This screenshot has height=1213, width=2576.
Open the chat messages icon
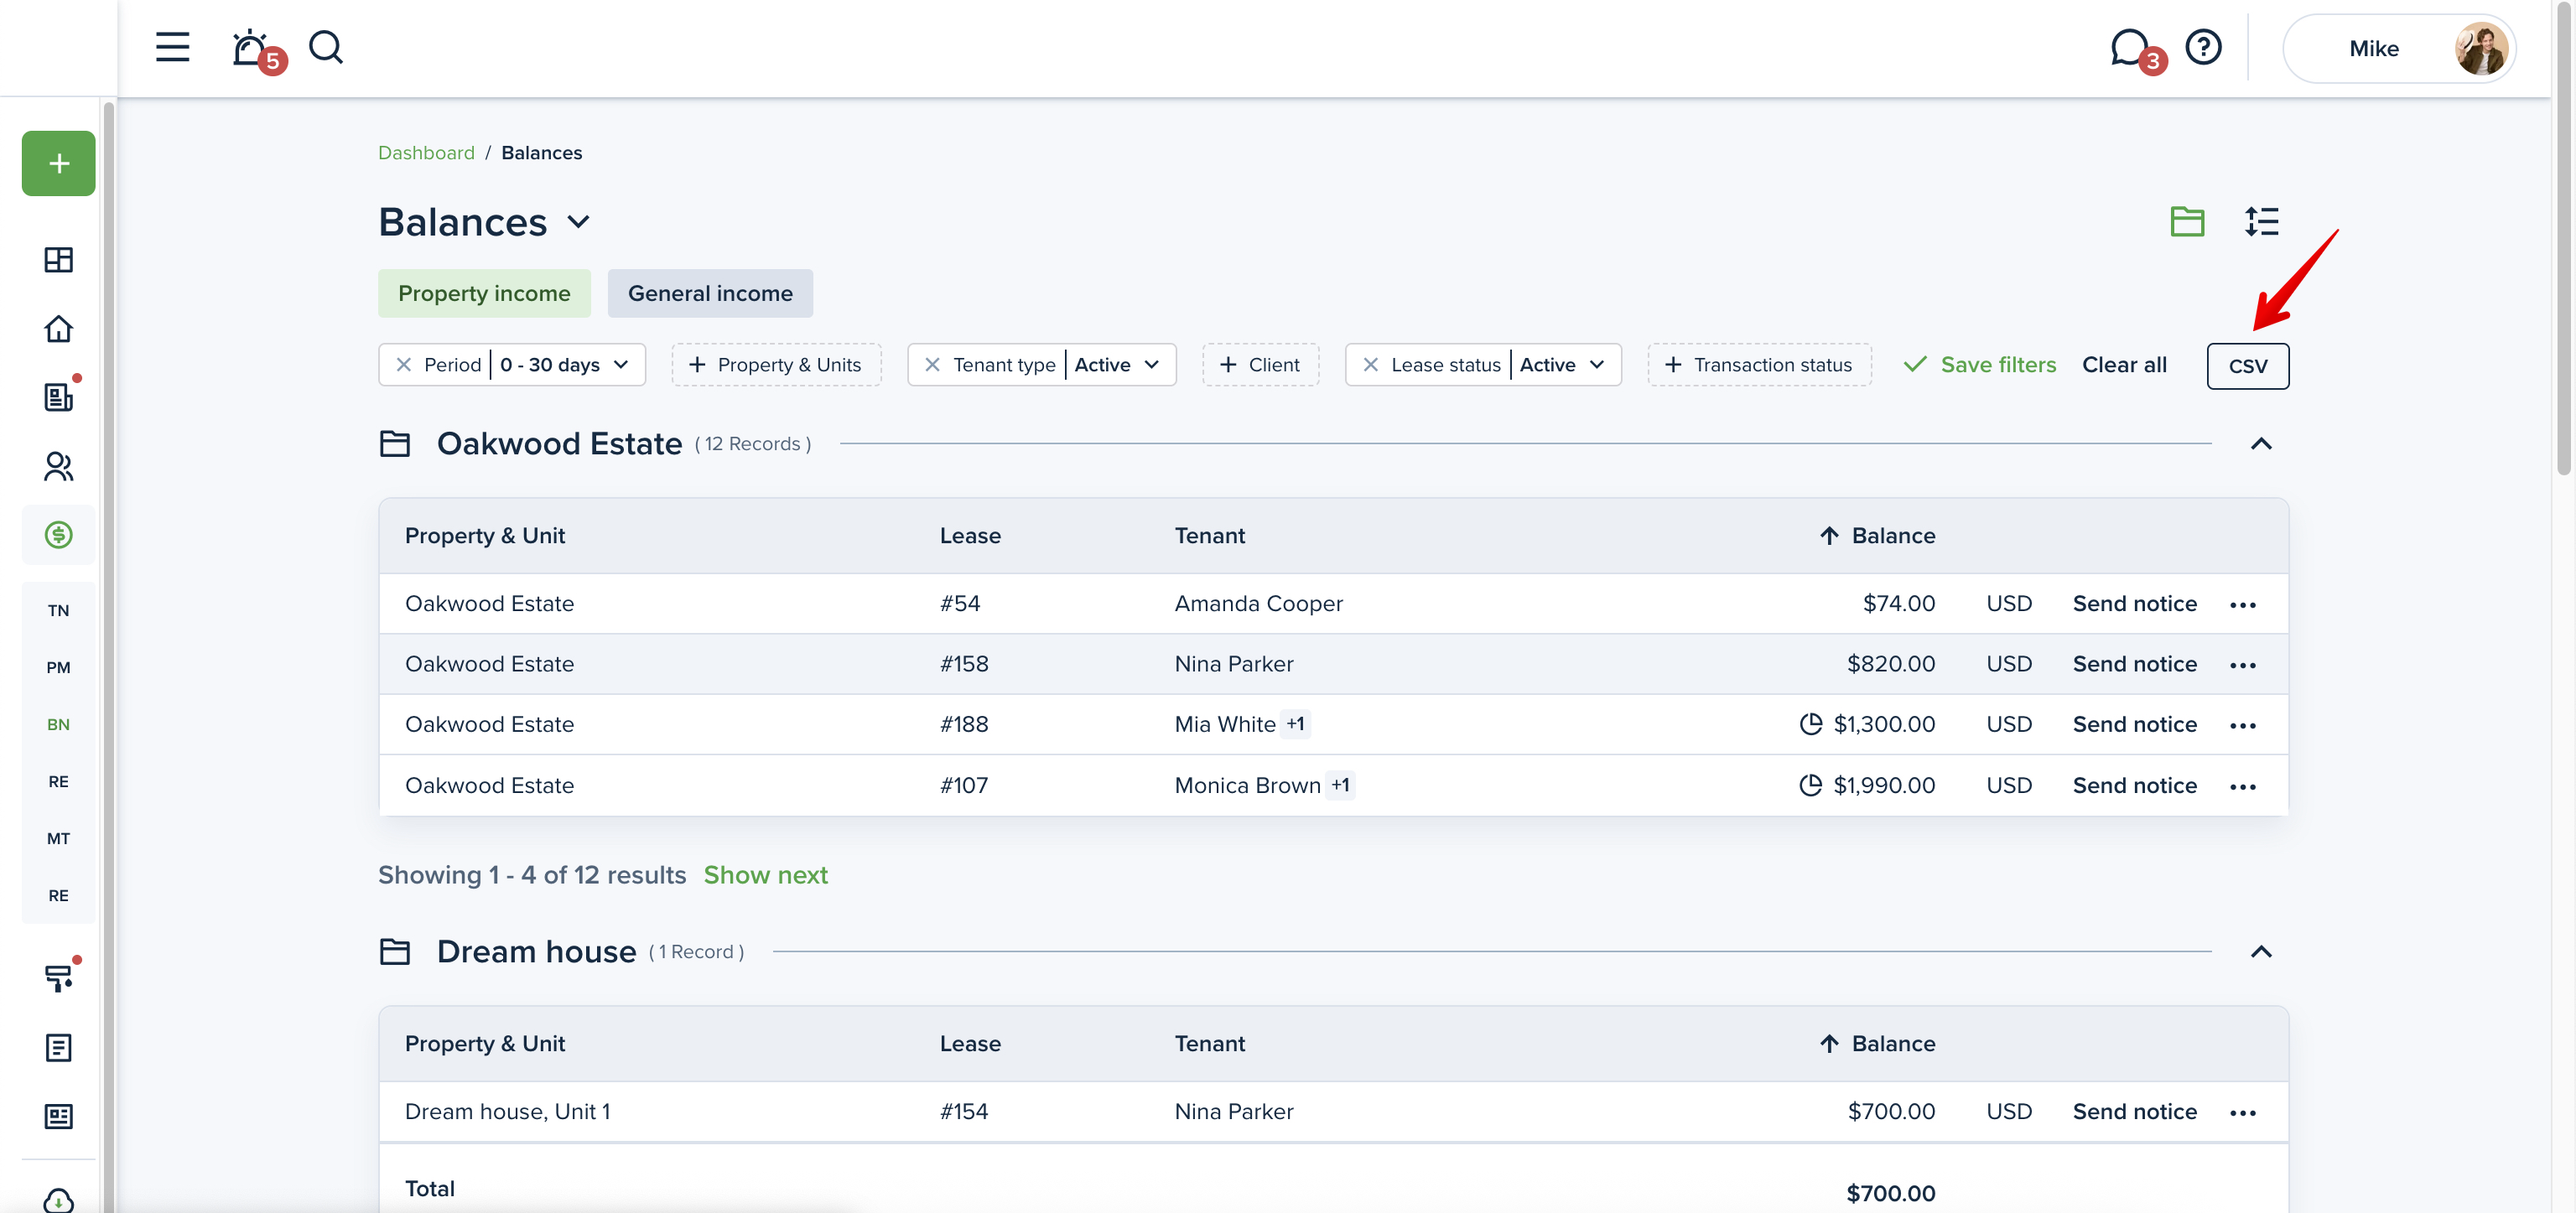(x=2128, y=48)
